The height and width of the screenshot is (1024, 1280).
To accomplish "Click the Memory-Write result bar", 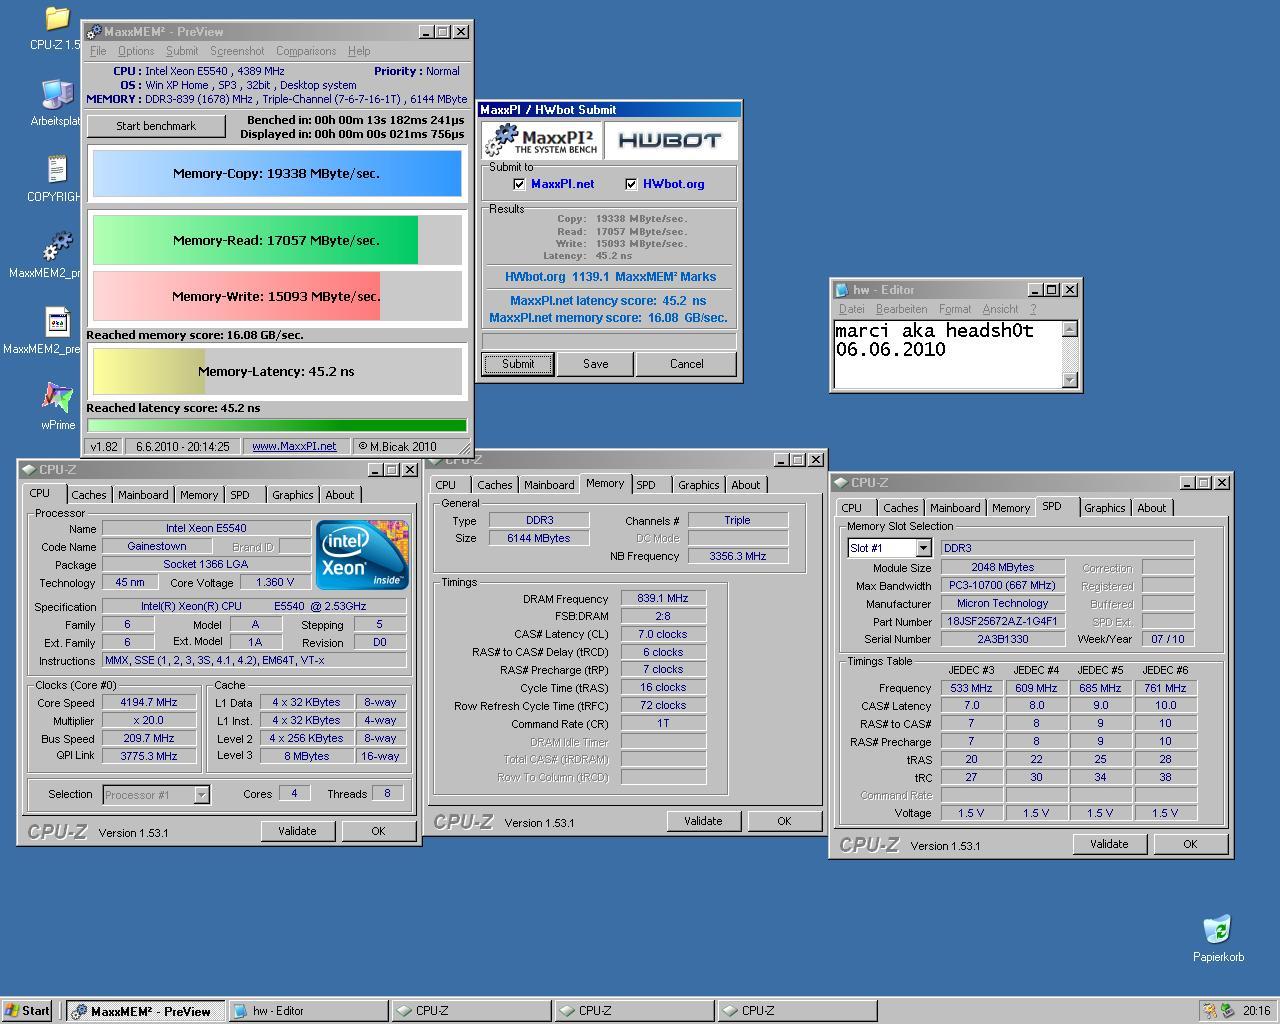I will point(277,296).
